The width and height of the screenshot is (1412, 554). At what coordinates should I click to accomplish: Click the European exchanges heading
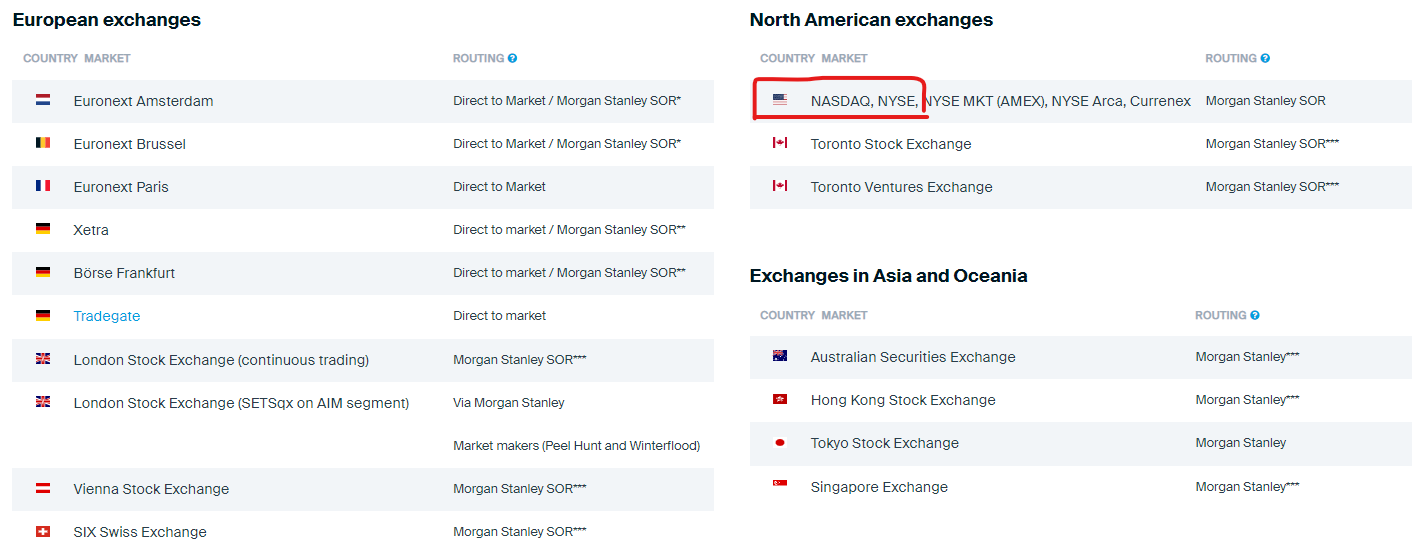pos(107,20)
